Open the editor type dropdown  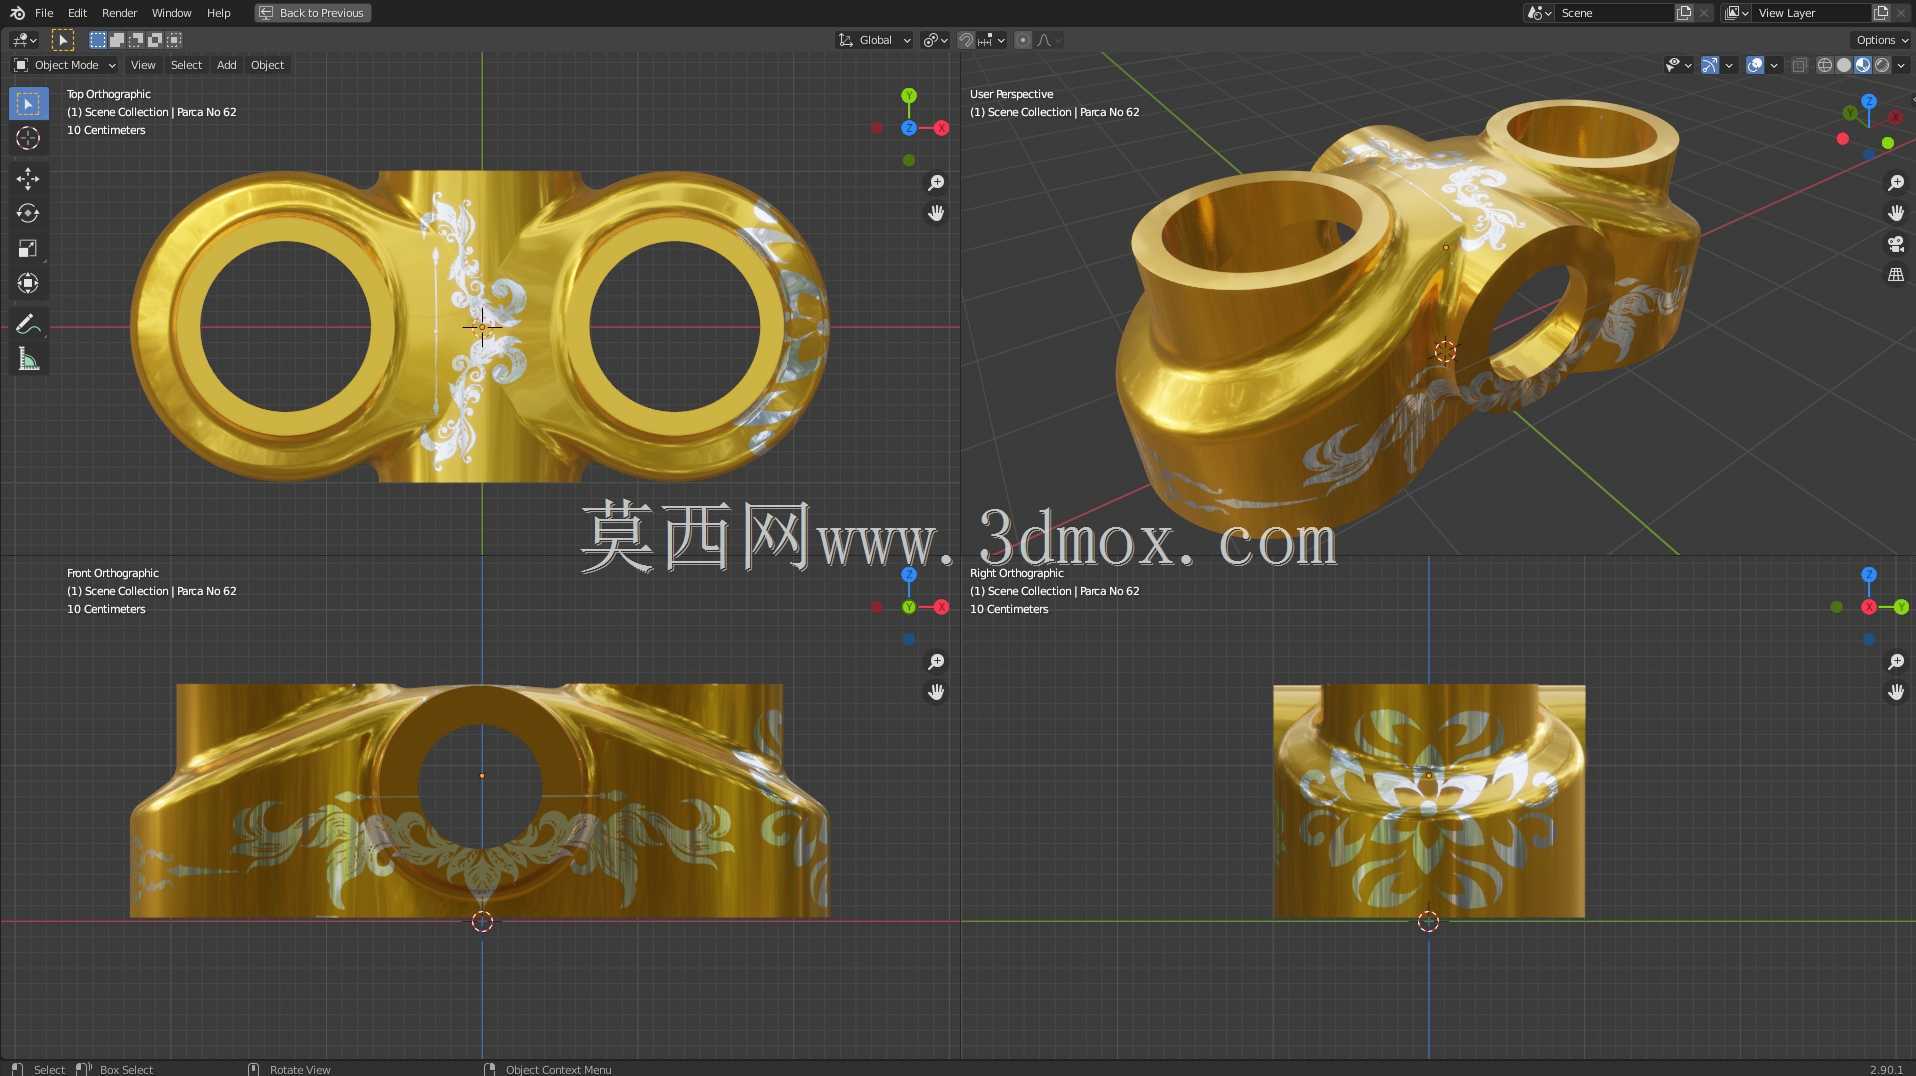[24, 40]
